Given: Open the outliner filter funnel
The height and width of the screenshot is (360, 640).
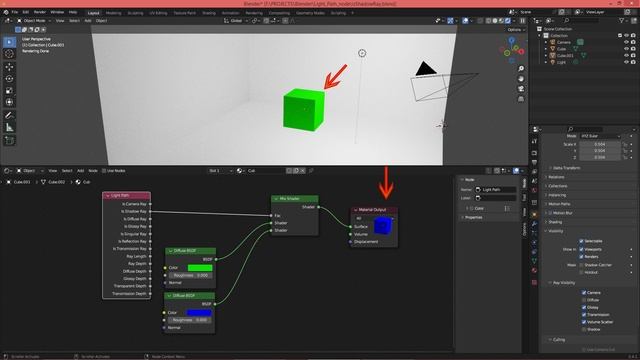Looking at the screenshot, I should point(622,20).
